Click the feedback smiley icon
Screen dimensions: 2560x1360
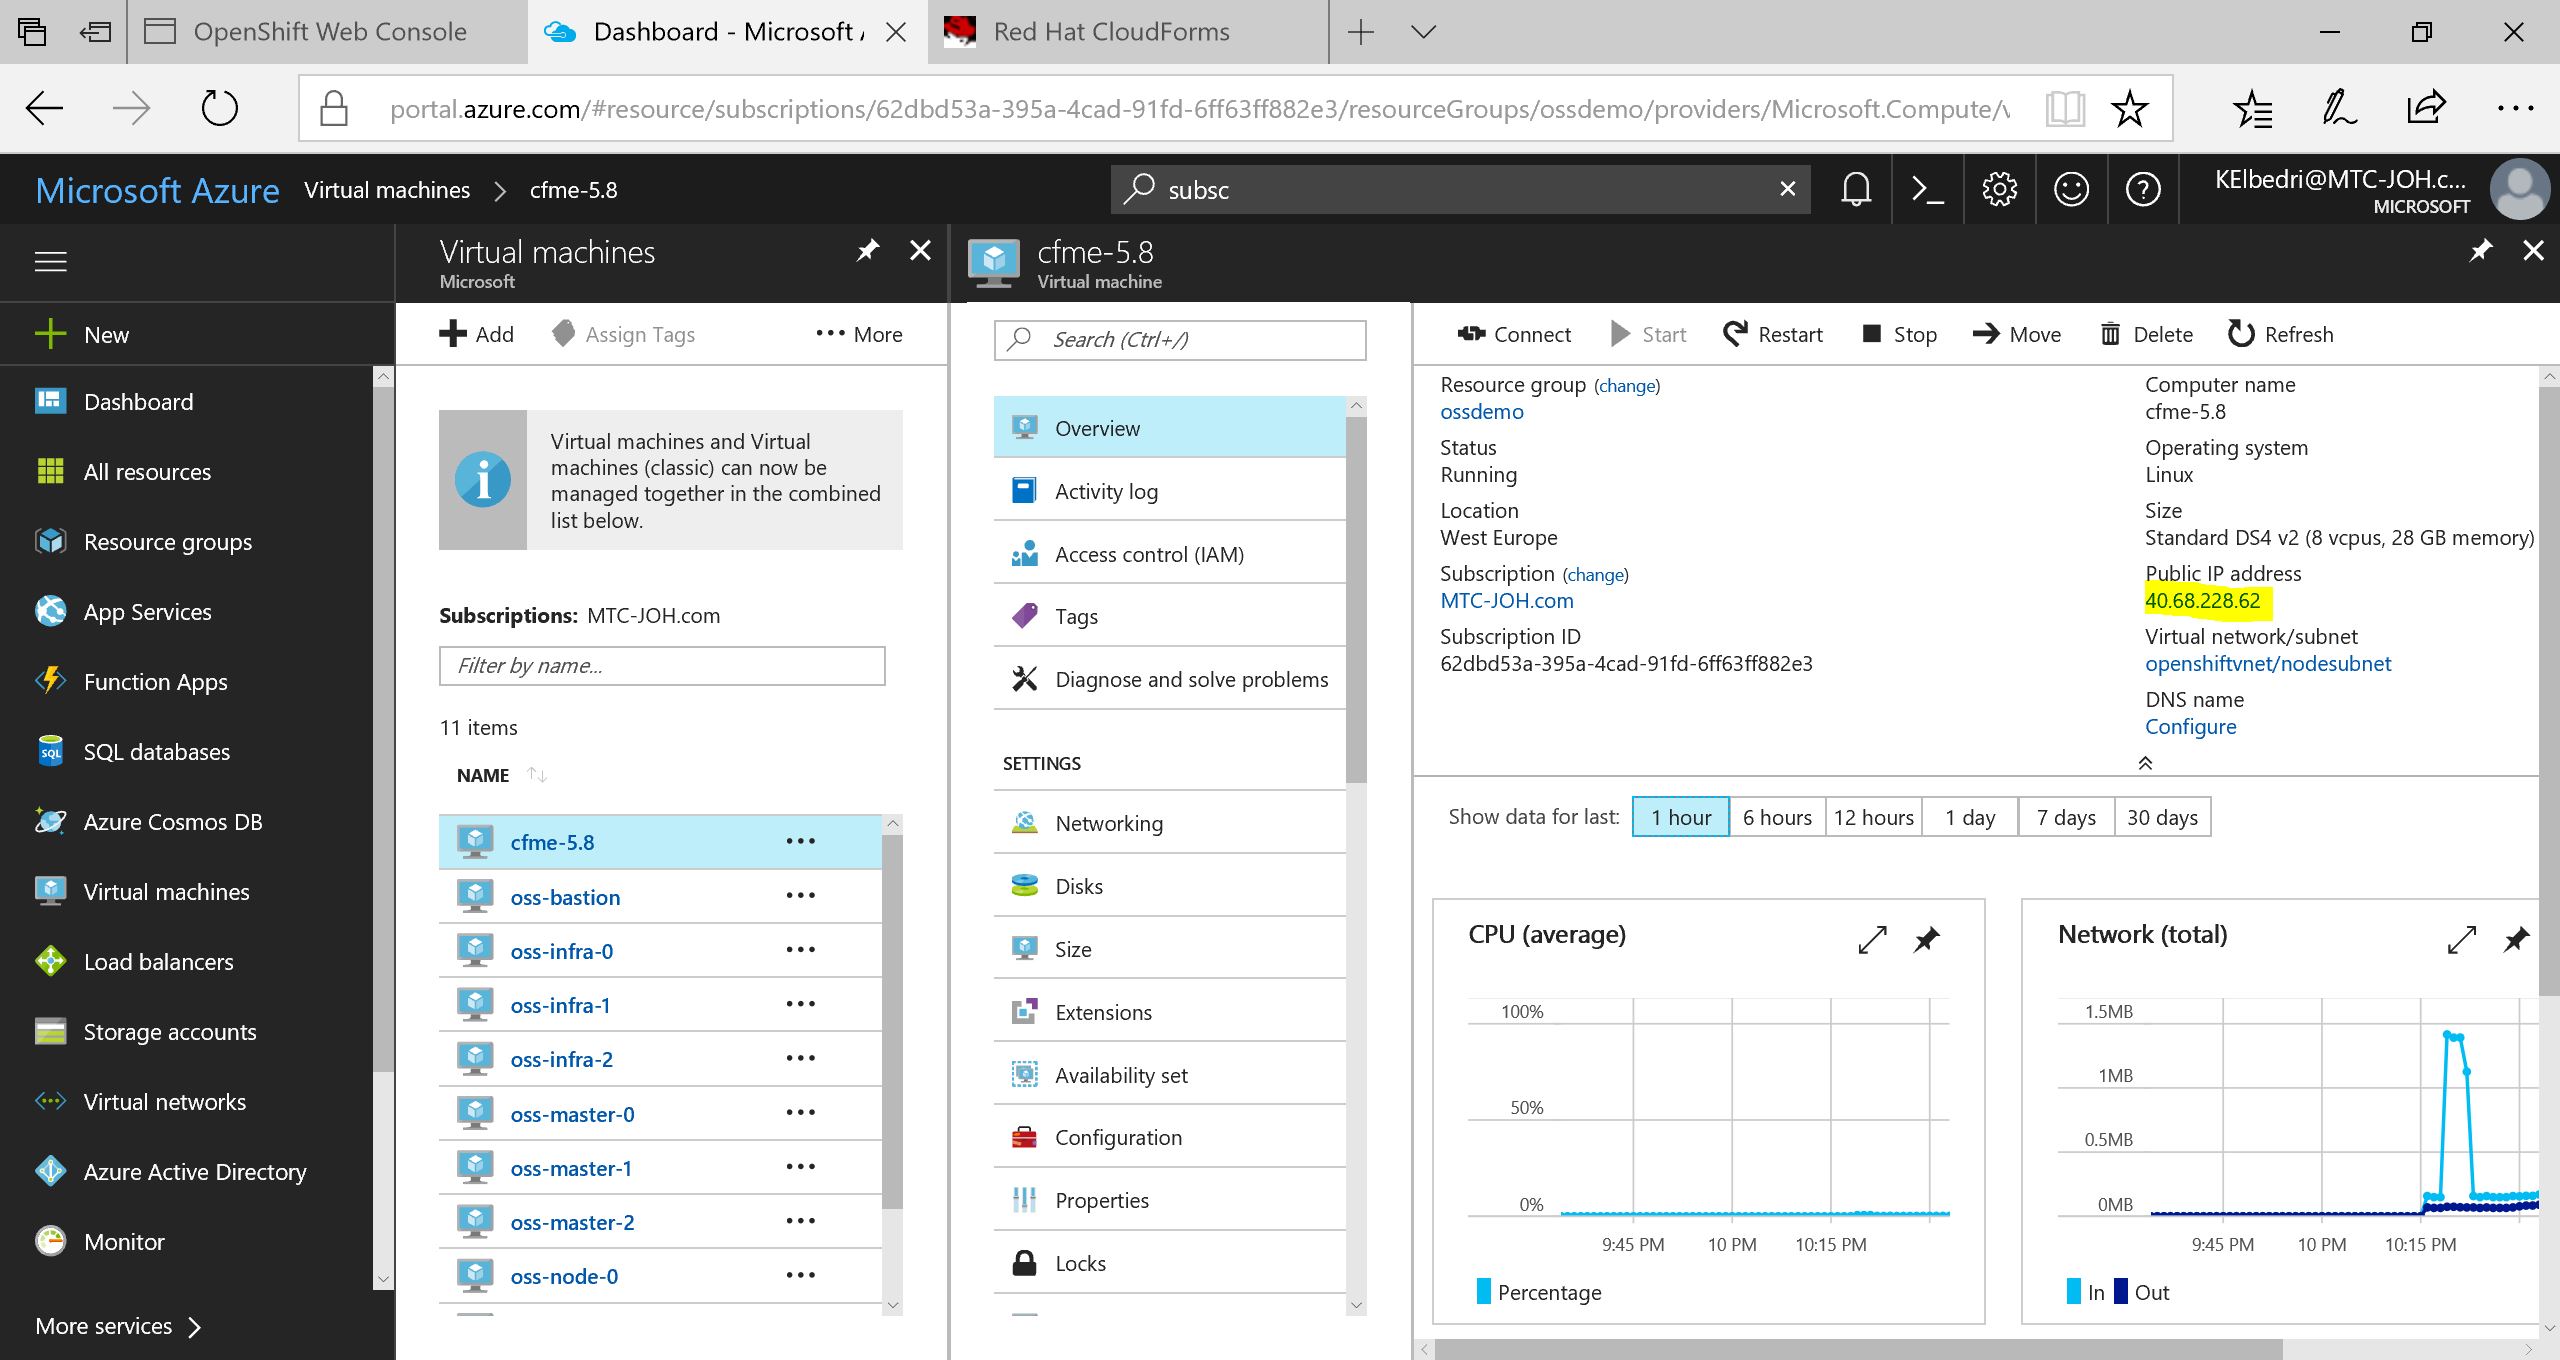(2071, 189)
